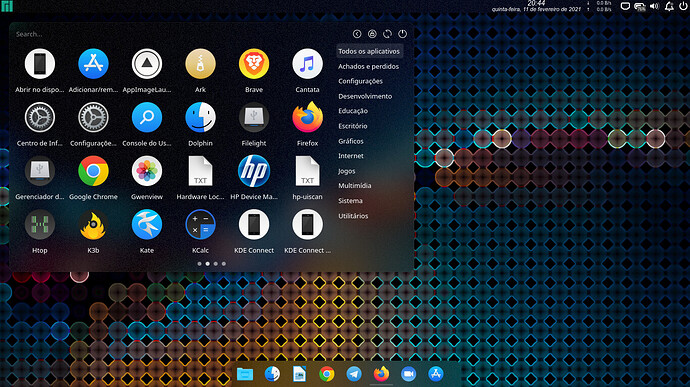Open Firefox from the app grid
690x387 pixels.
tap(307, 118)
